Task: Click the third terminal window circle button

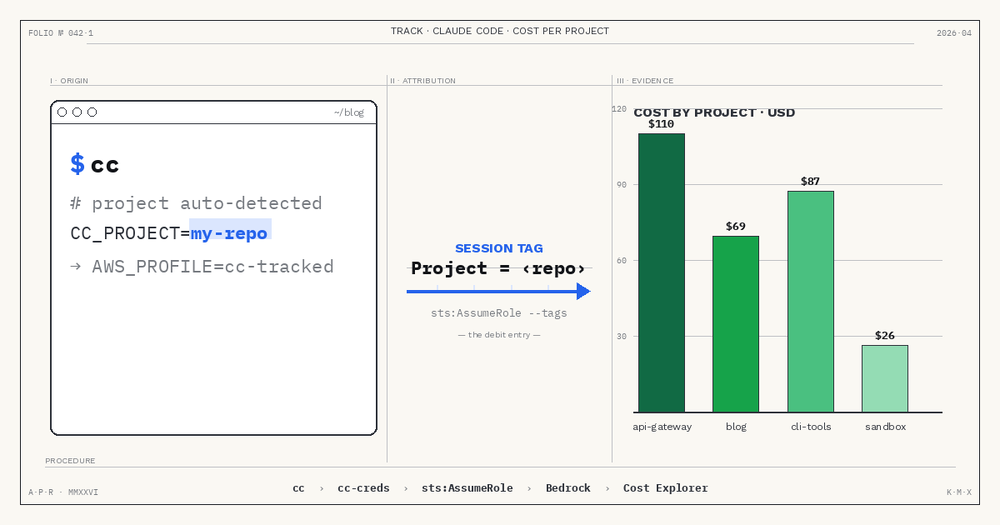Action: [92, 112]
